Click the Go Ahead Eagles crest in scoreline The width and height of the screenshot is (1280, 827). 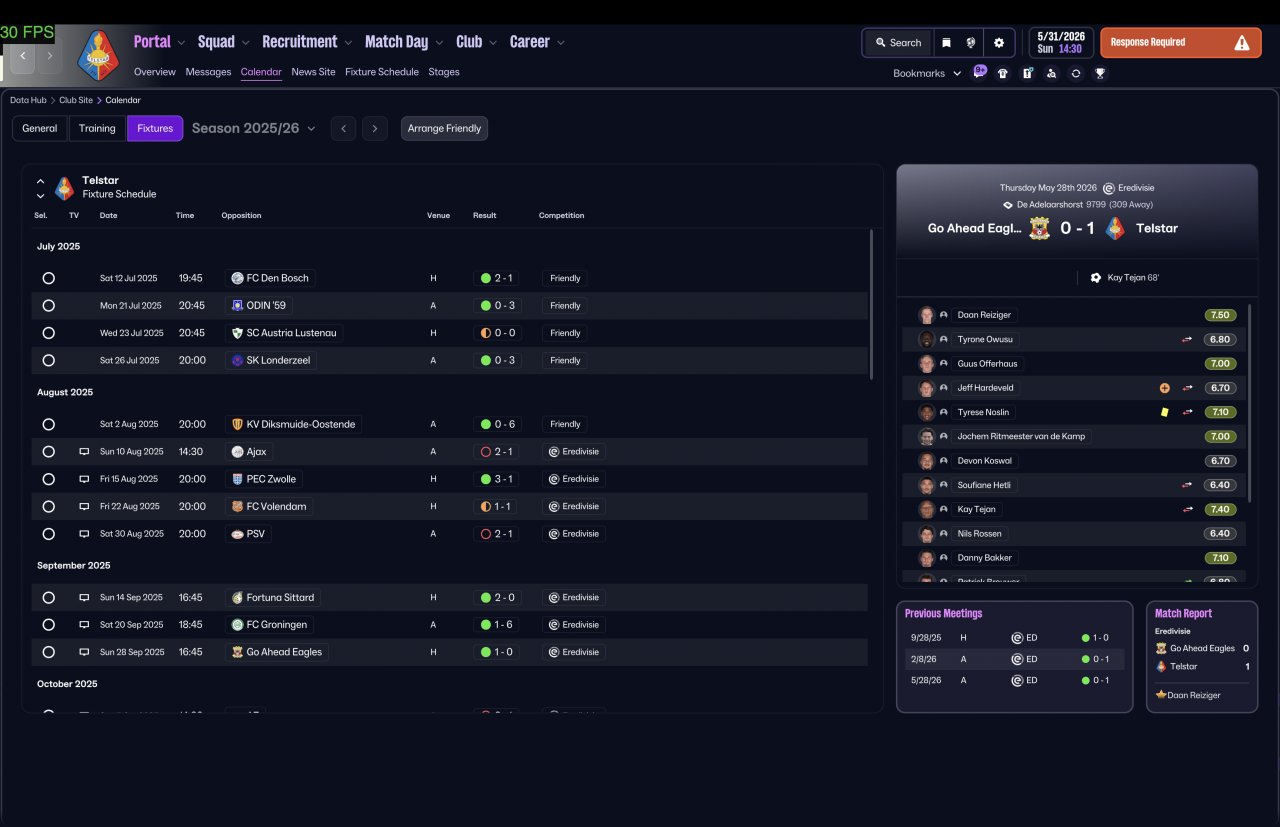[1040, 228]
